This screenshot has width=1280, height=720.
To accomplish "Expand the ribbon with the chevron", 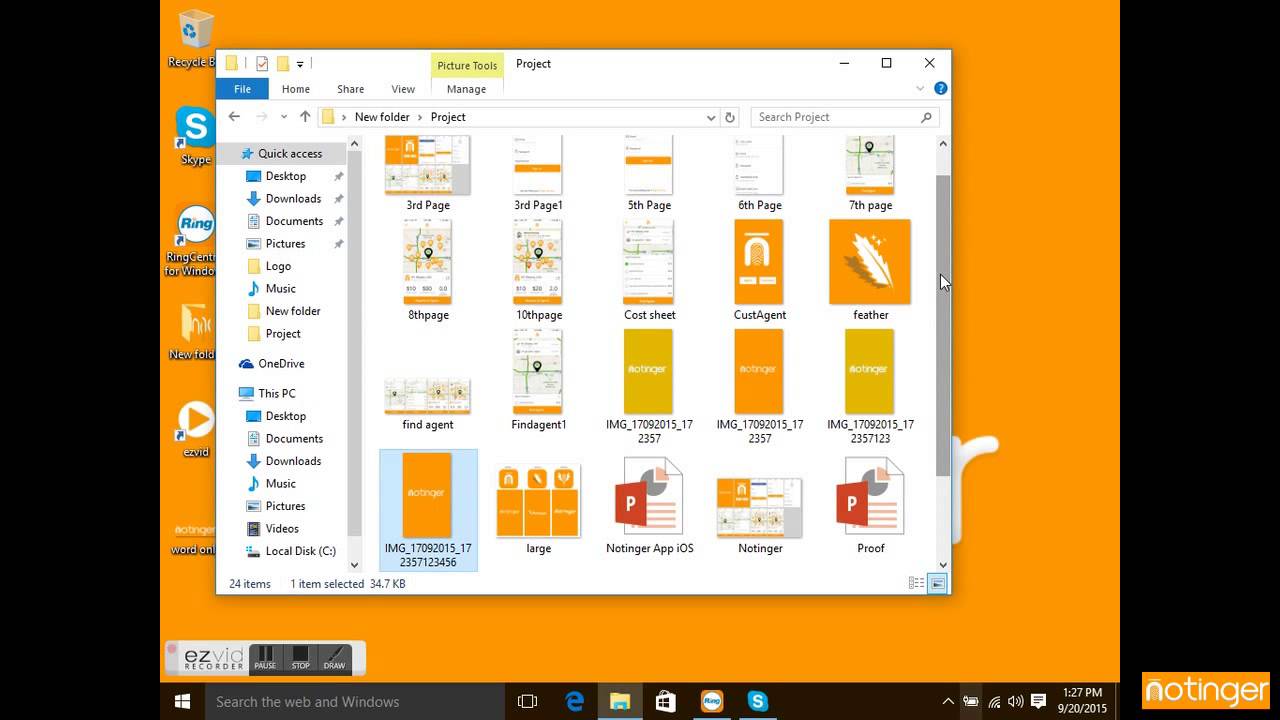I will point(920,88).
